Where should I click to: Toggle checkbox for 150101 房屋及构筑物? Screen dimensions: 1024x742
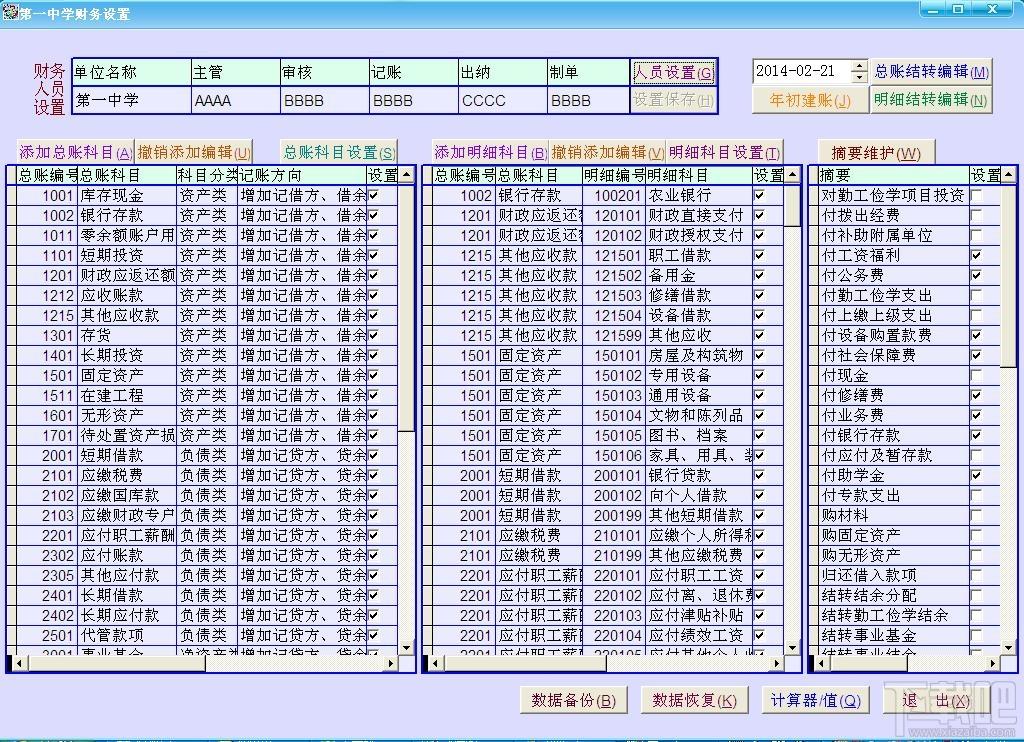760,355
